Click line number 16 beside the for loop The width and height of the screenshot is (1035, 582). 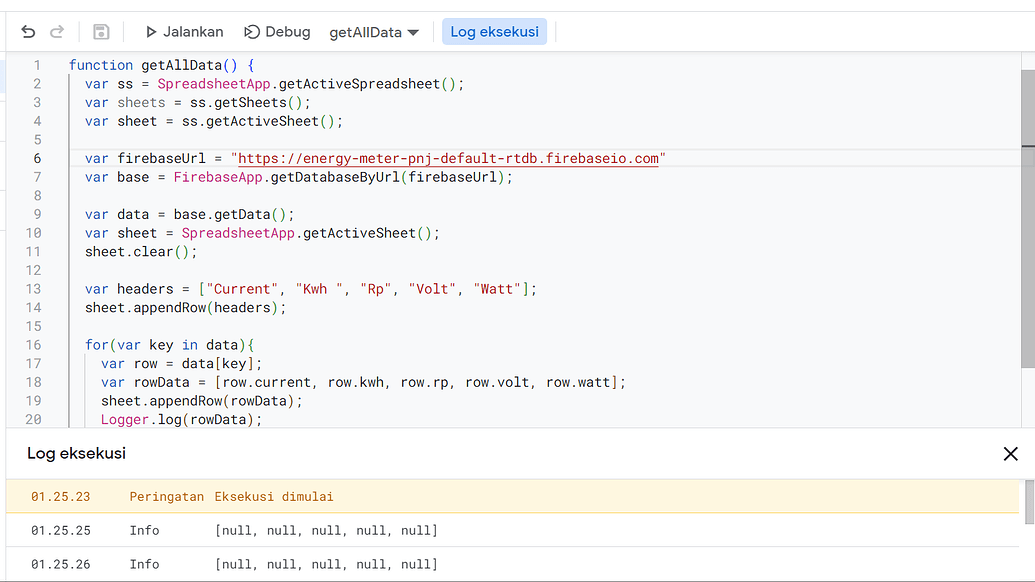[x=33, y=345]
